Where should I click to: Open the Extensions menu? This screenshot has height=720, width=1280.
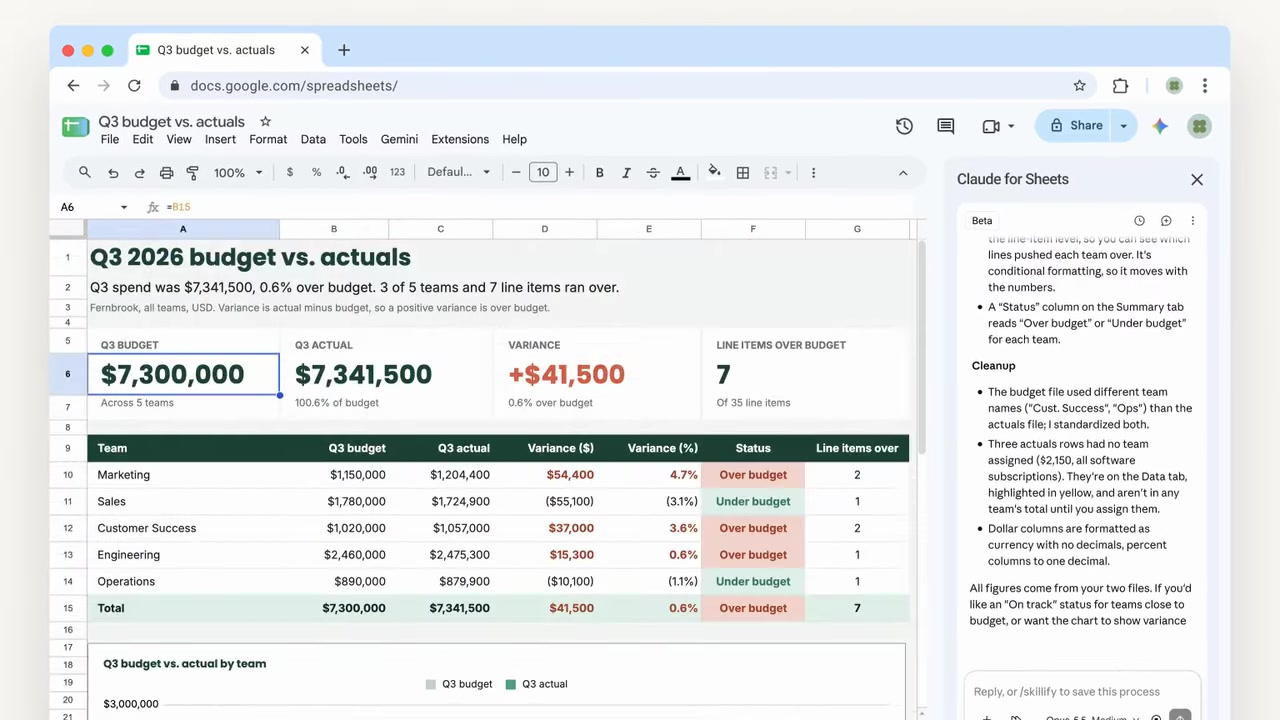coord(460,139)
